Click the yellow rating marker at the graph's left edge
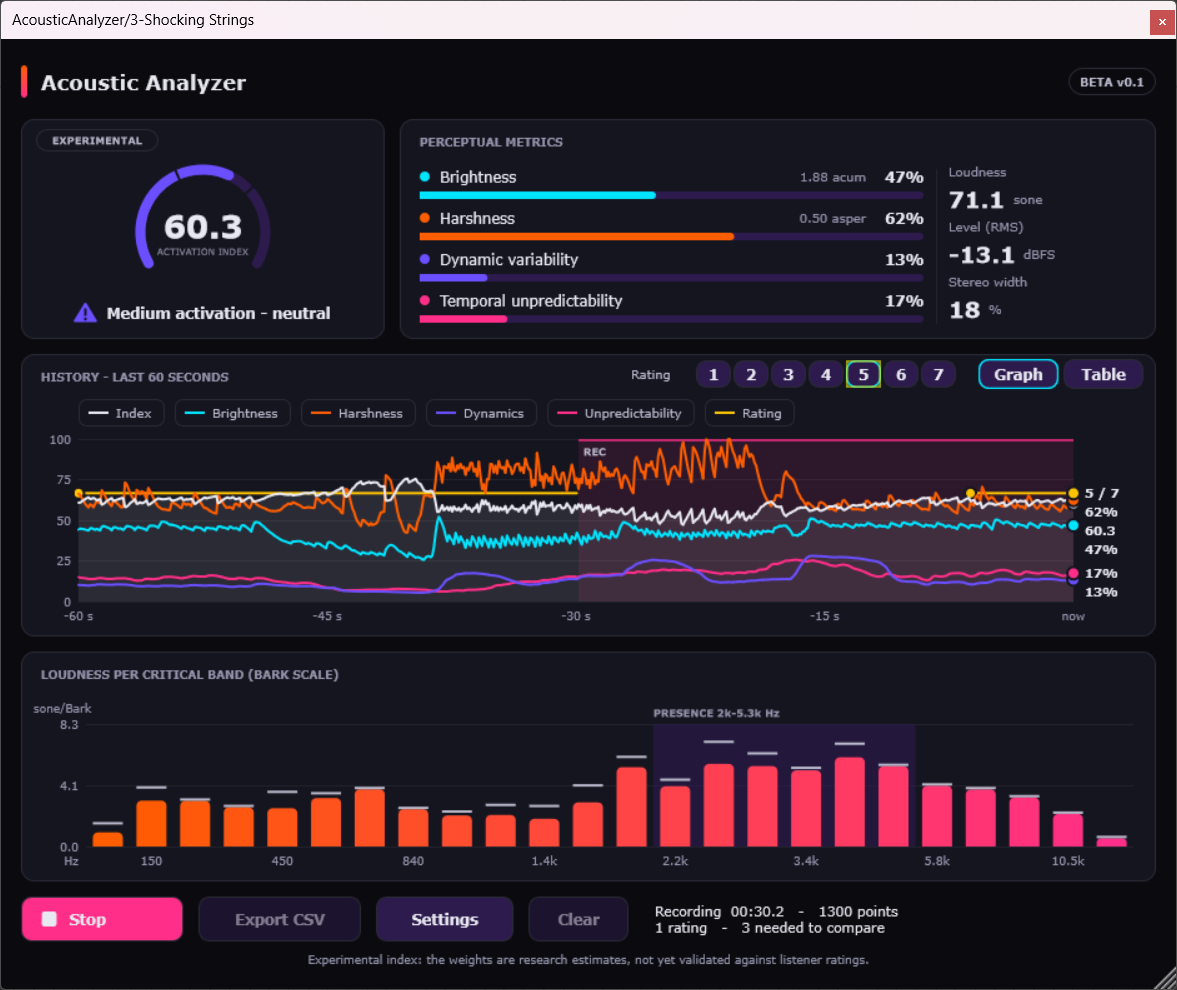Image resolution: width=1177 pixels, height=990 pixels. click(x=79, y=493)
